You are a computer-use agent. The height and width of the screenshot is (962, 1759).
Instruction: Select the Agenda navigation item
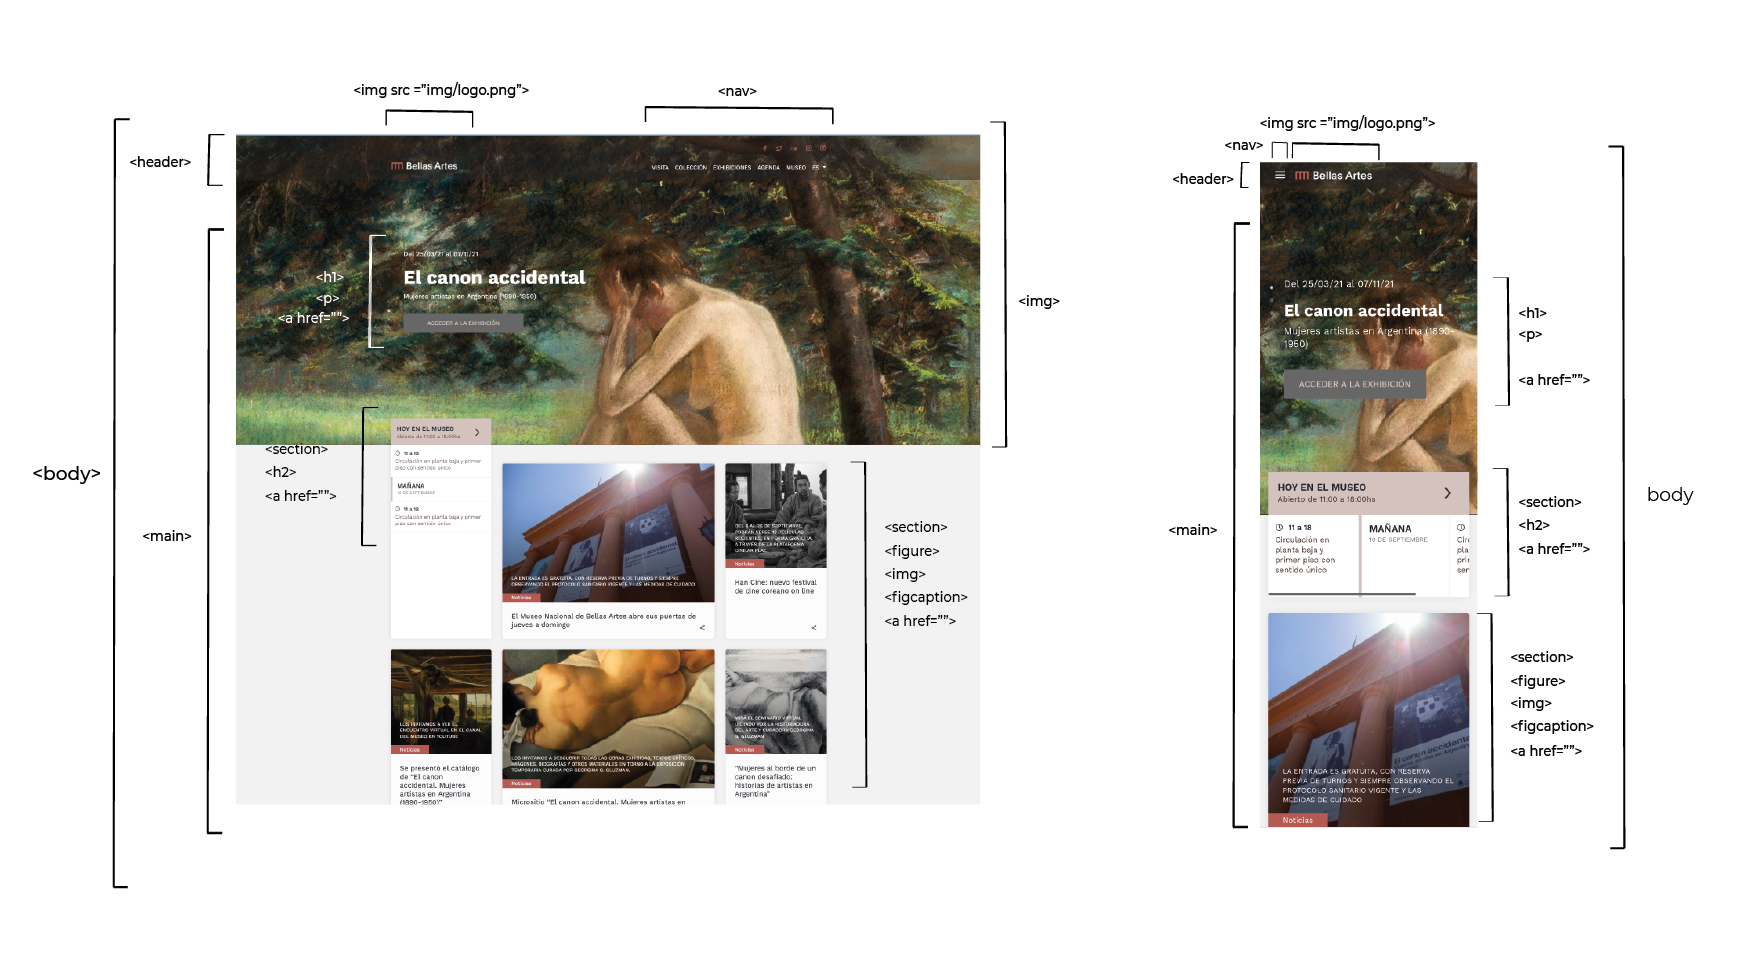(768, 167)
